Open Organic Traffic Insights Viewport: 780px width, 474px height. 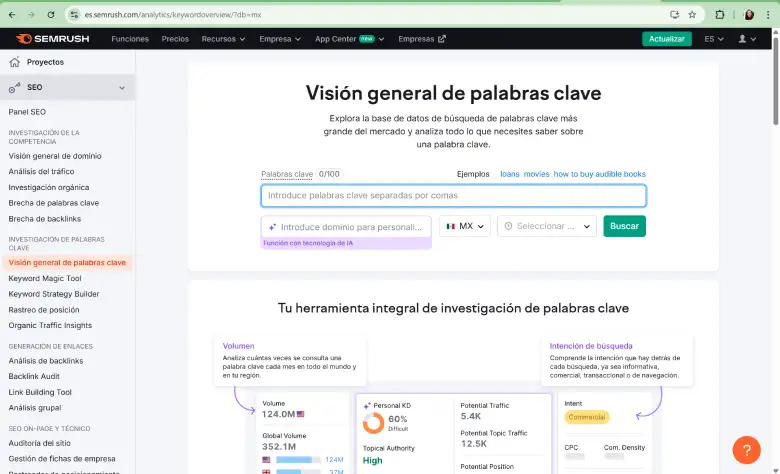(x=50, y=325)
